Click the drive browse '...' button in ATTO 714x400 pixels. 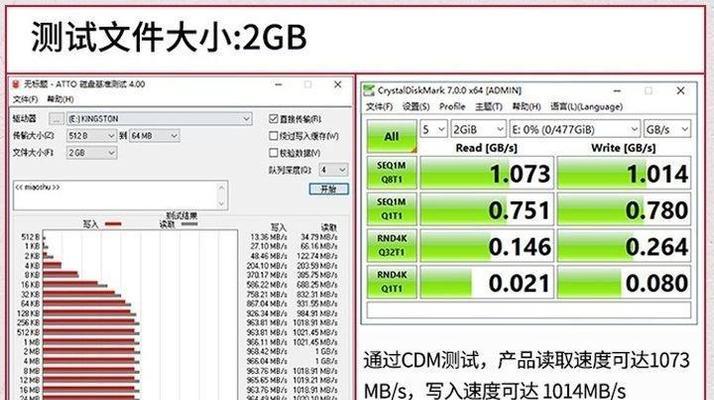coord(56,119)
